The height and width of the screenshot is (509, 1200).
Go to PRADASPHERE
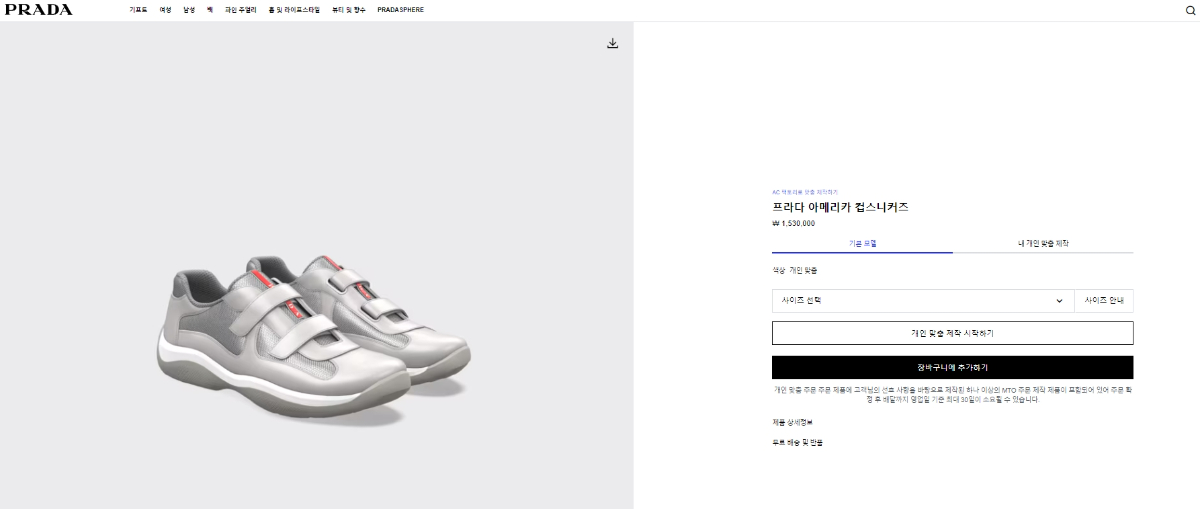(400, 10)
